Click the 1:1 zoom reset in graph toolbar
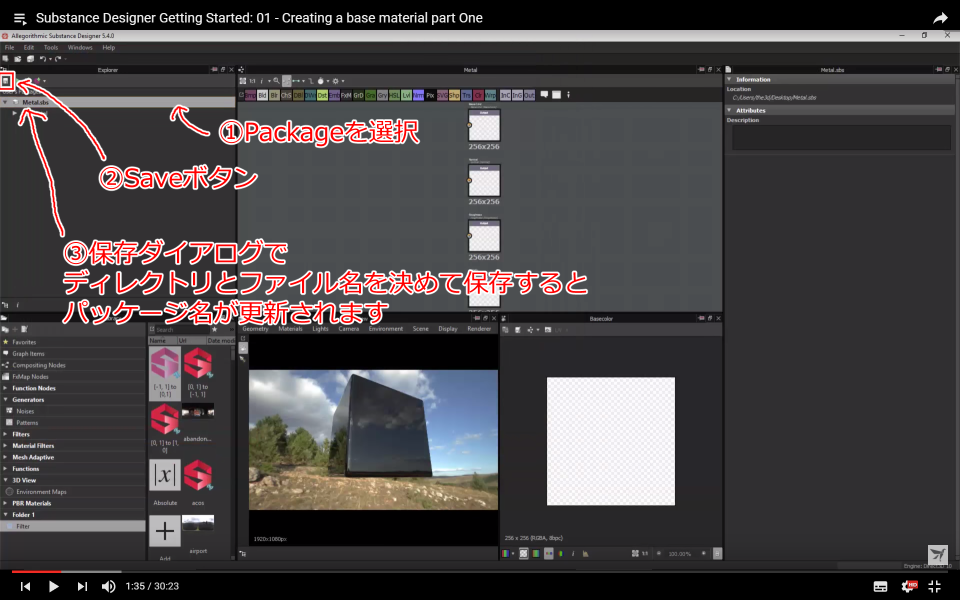 (252, 81)
